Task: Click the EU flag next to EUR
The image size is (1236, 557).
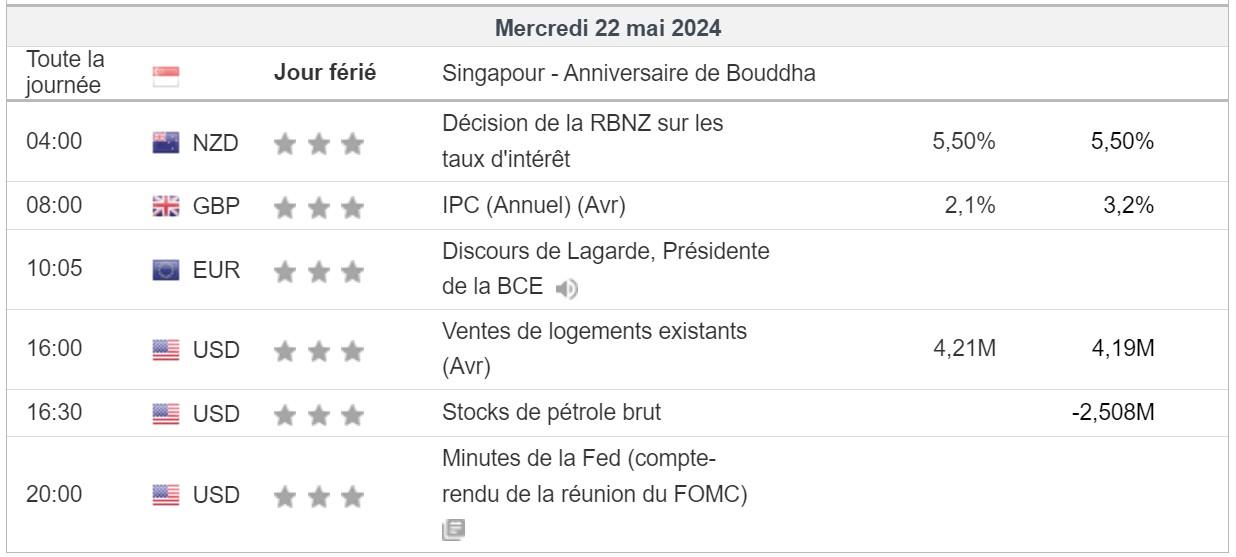Action: click(x=166, y=270)
